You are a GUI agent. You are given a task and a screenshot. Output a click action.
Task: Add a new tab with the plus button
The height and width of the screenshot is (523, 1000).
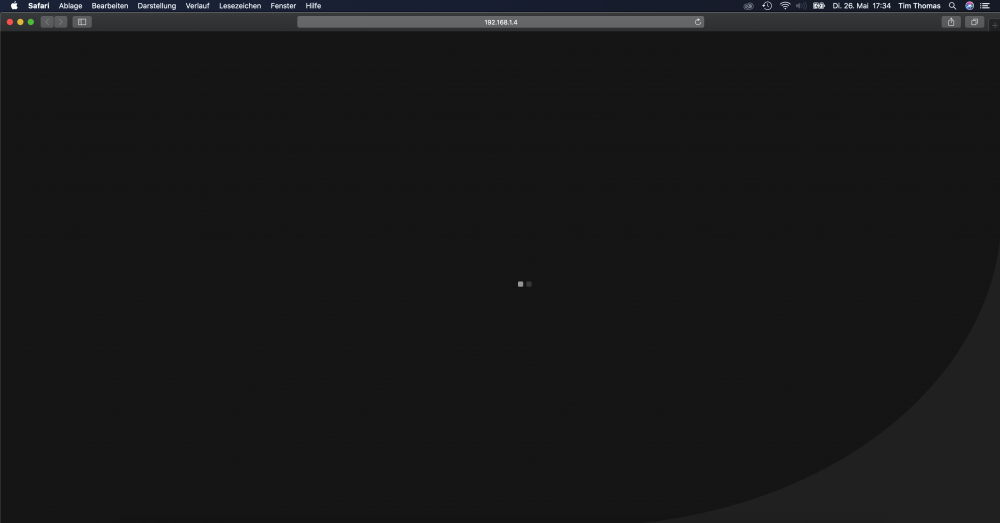tap(994, 25)
